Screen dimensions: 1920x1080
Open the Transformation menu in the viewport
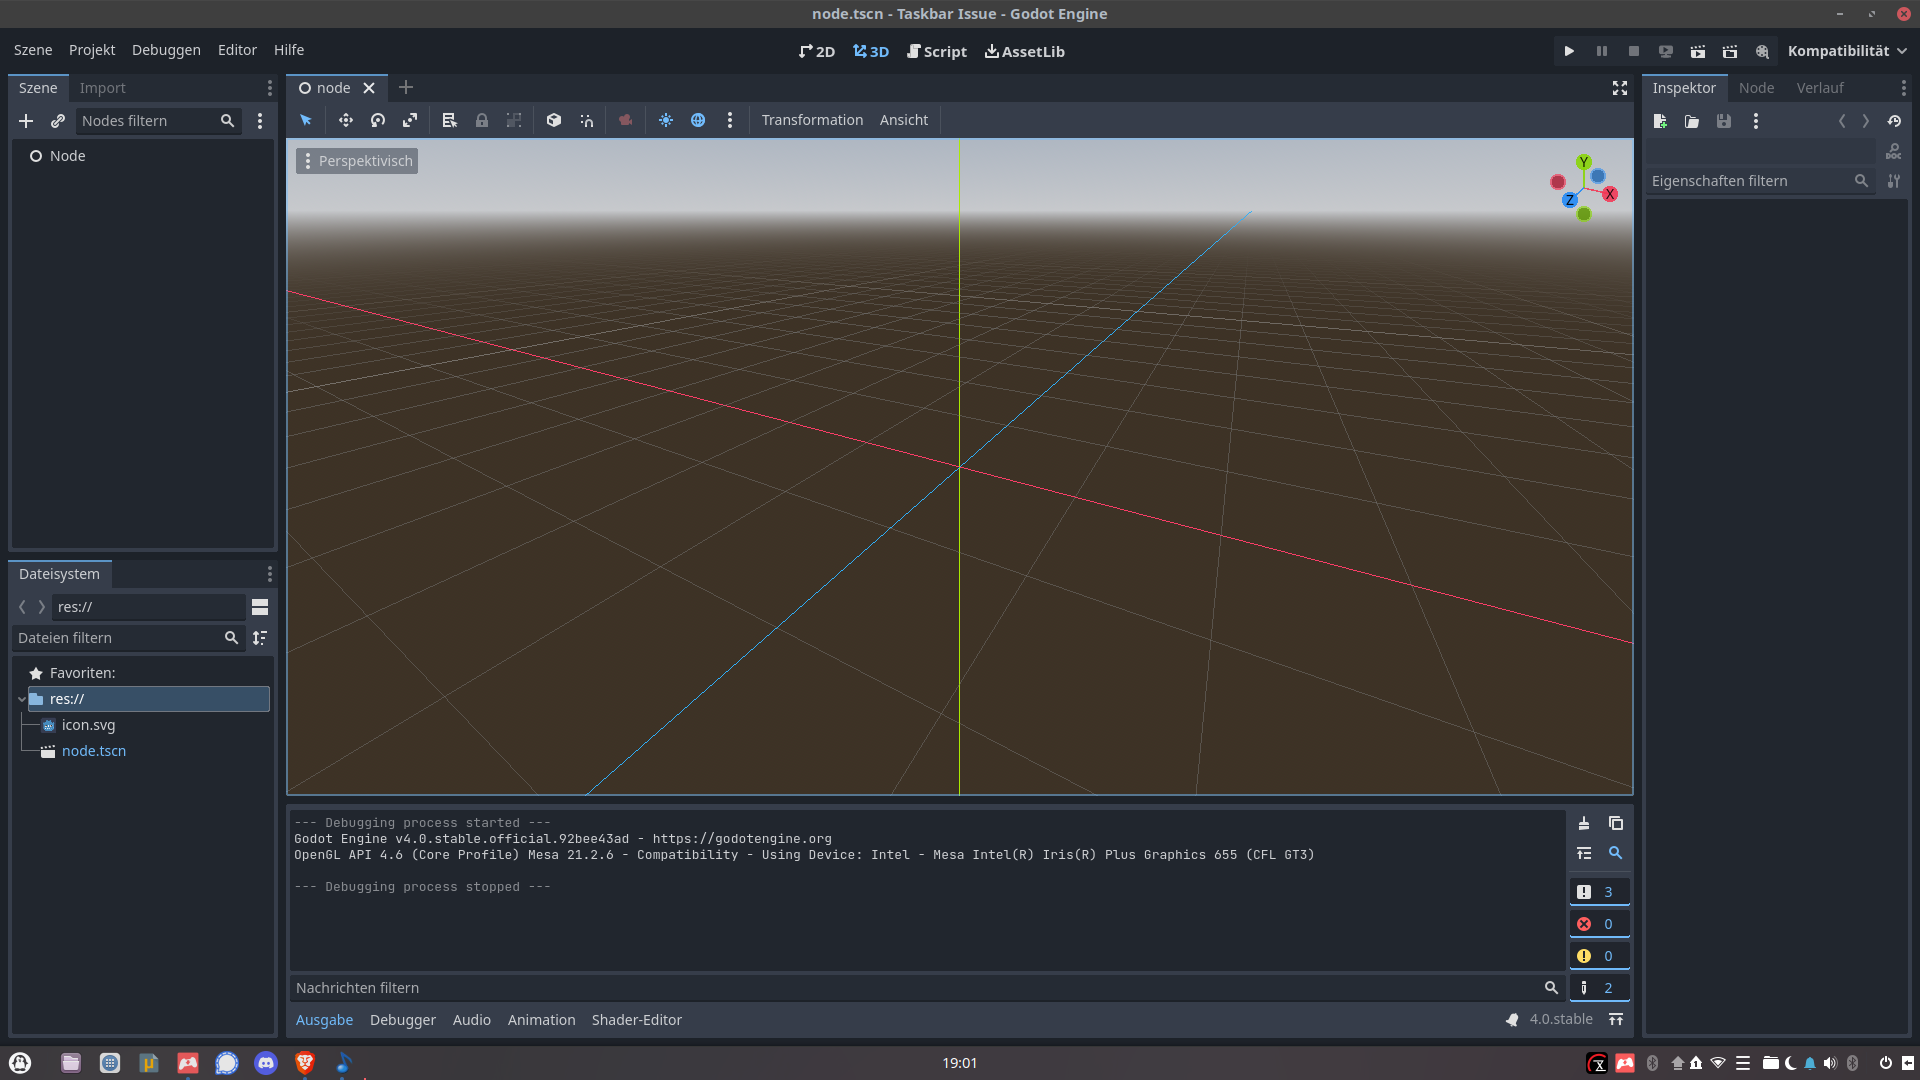pyautogui.click(x=812, y=120)
